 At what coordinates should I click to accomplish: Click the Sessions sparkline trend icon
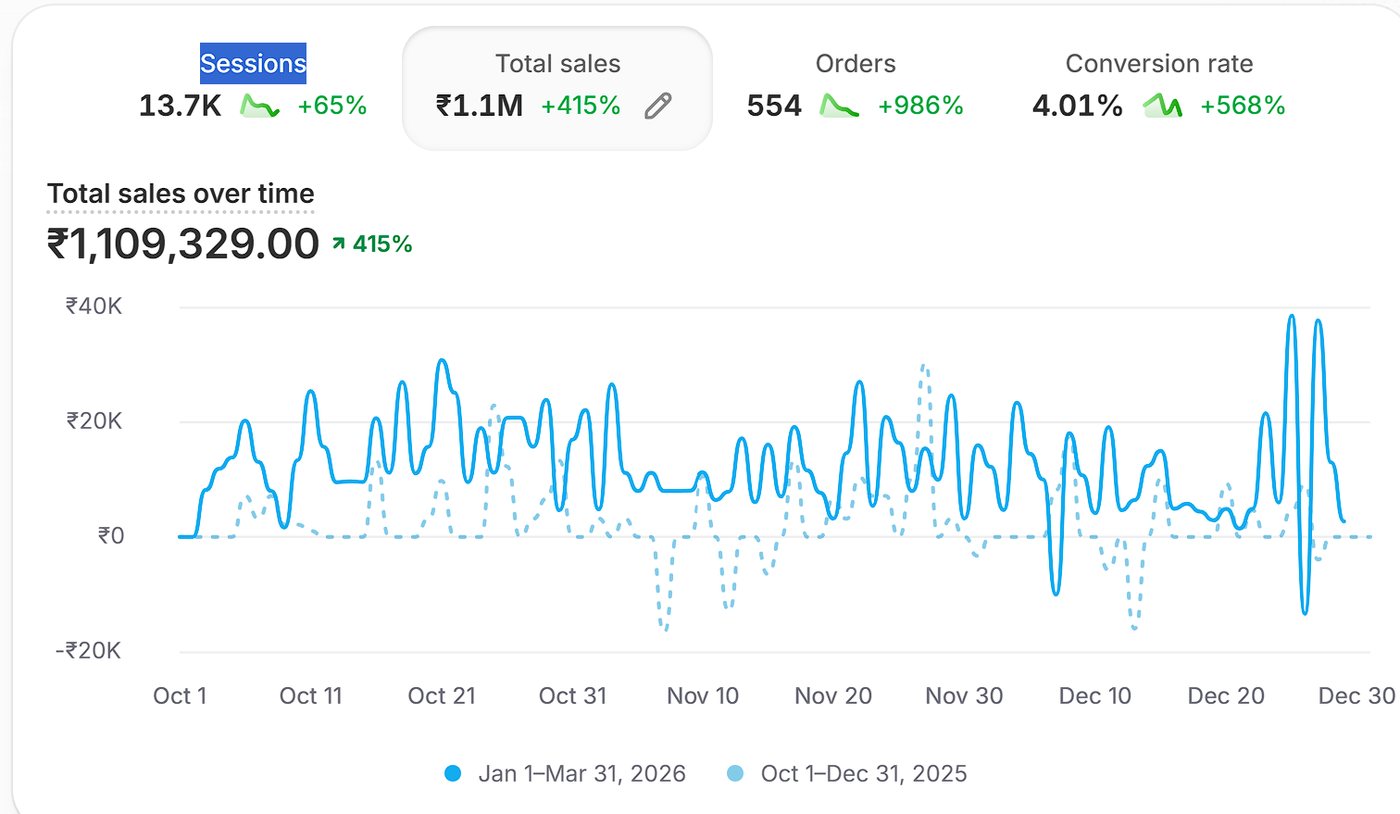(x=260, y=105)
